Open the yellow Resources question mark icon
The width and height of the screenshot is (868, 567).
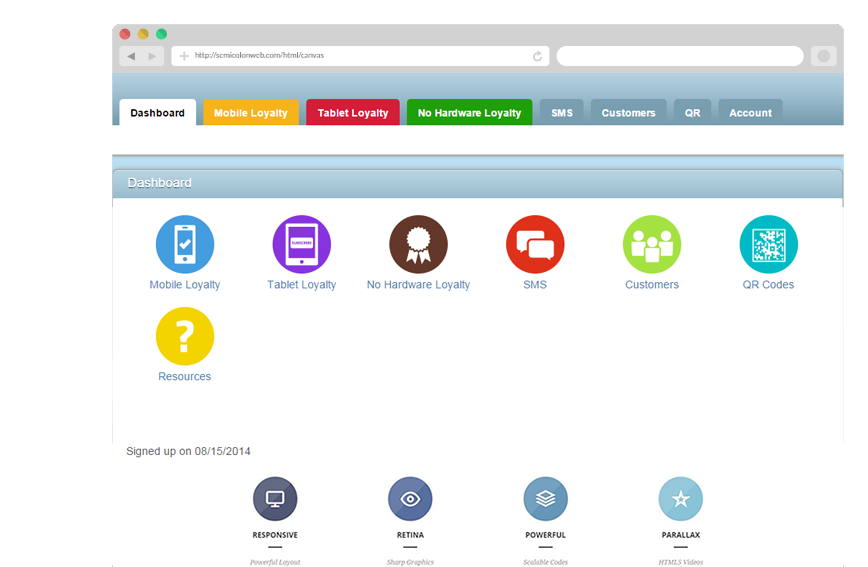pos(185,336)
